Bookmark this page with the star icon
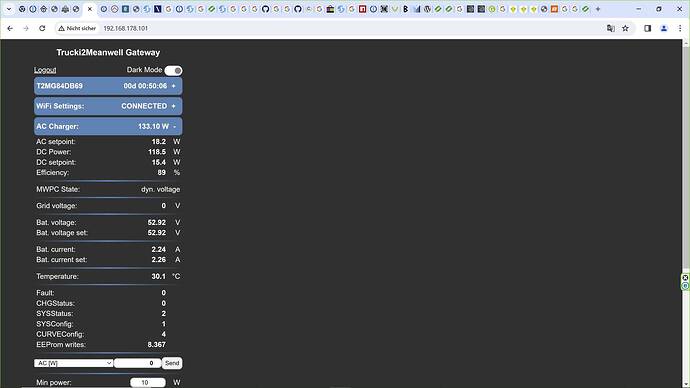690x388 pixels. (625, 28)
